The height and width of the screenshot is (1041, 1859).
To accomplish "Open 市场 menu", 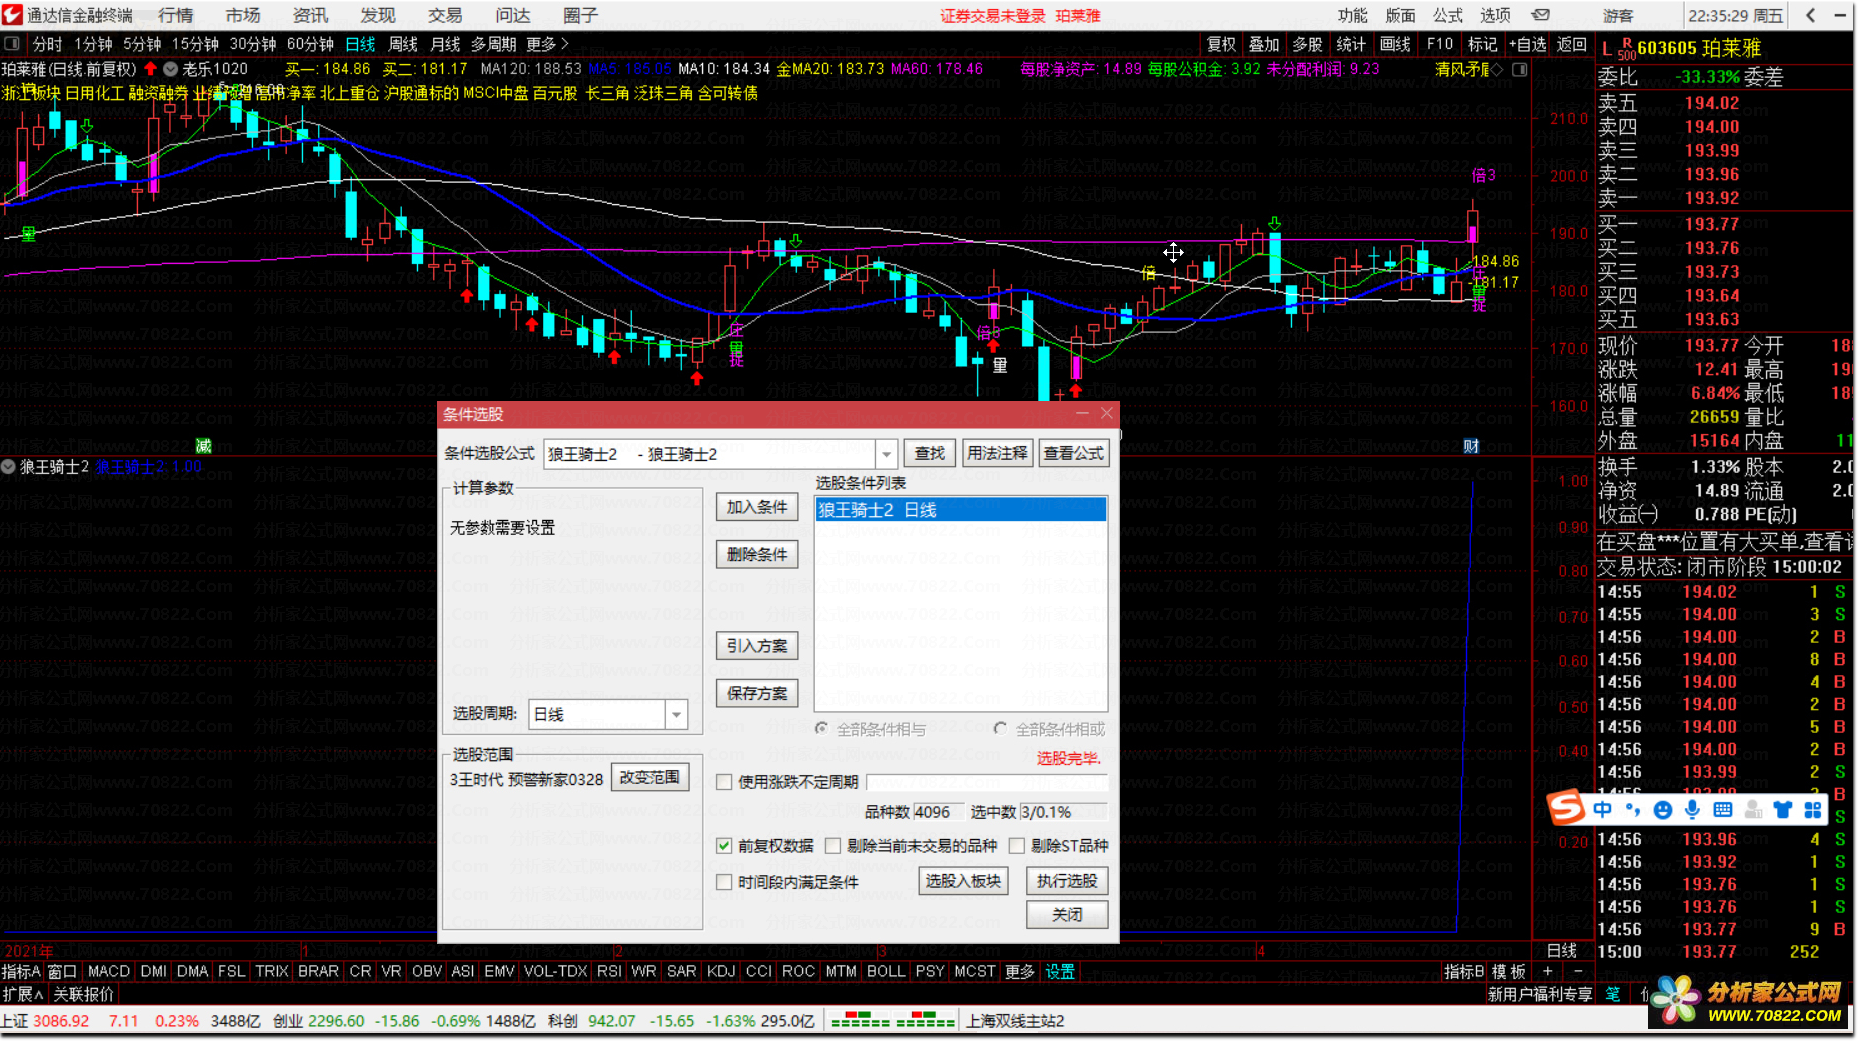I will 243,15.
